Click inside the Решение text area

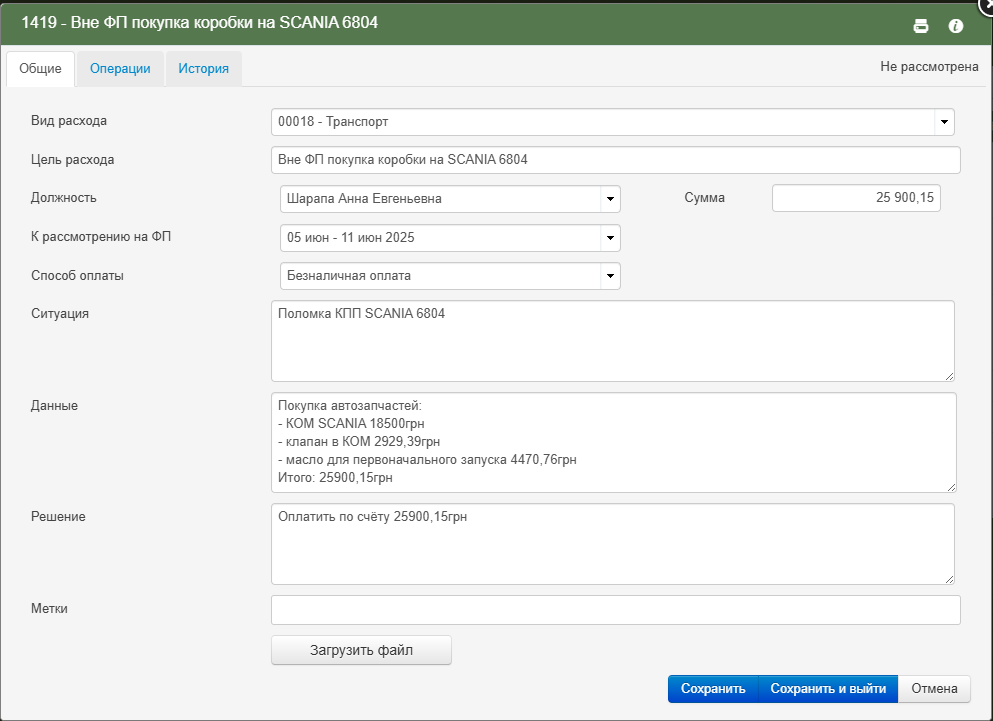(613, 544)
